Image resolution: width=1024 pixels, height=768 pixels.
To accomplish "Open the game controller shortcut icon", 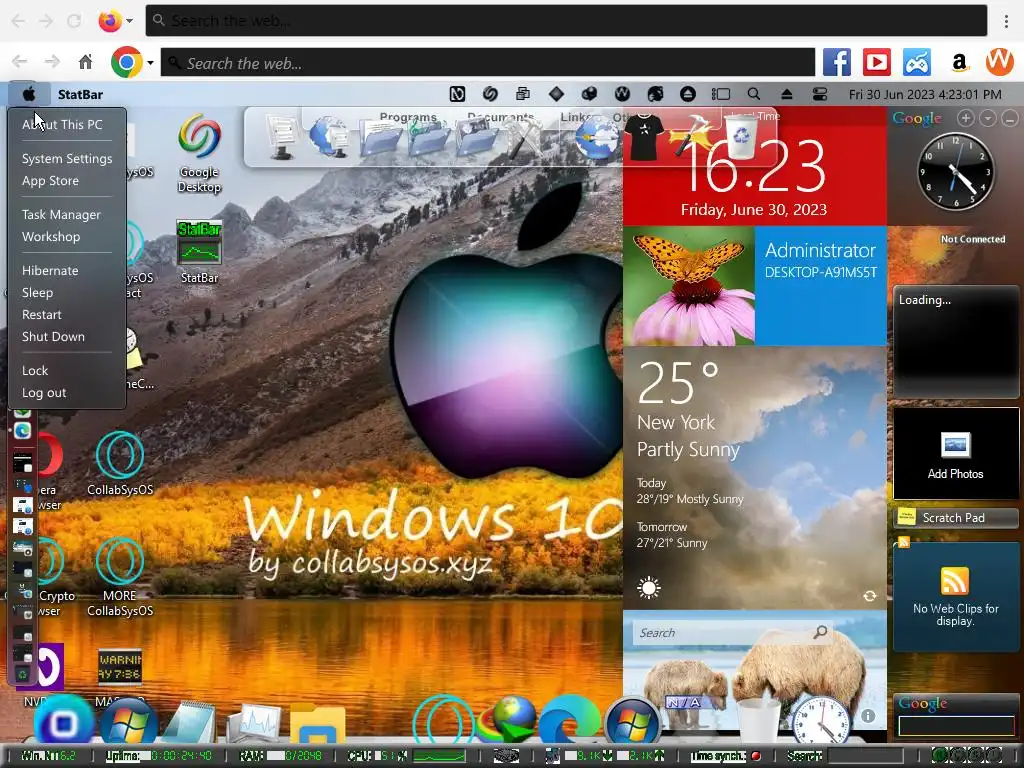I will click(917, 63).
